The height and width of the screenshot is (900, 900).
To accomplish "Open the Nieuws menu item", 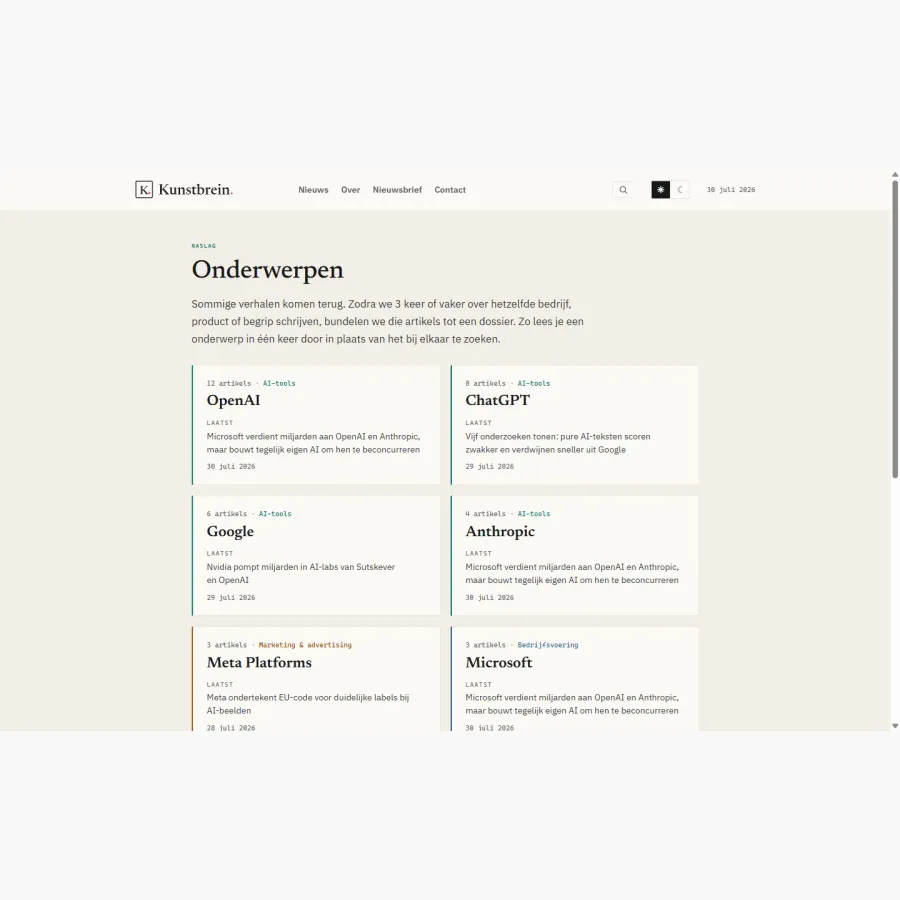I will pos(313,190).
